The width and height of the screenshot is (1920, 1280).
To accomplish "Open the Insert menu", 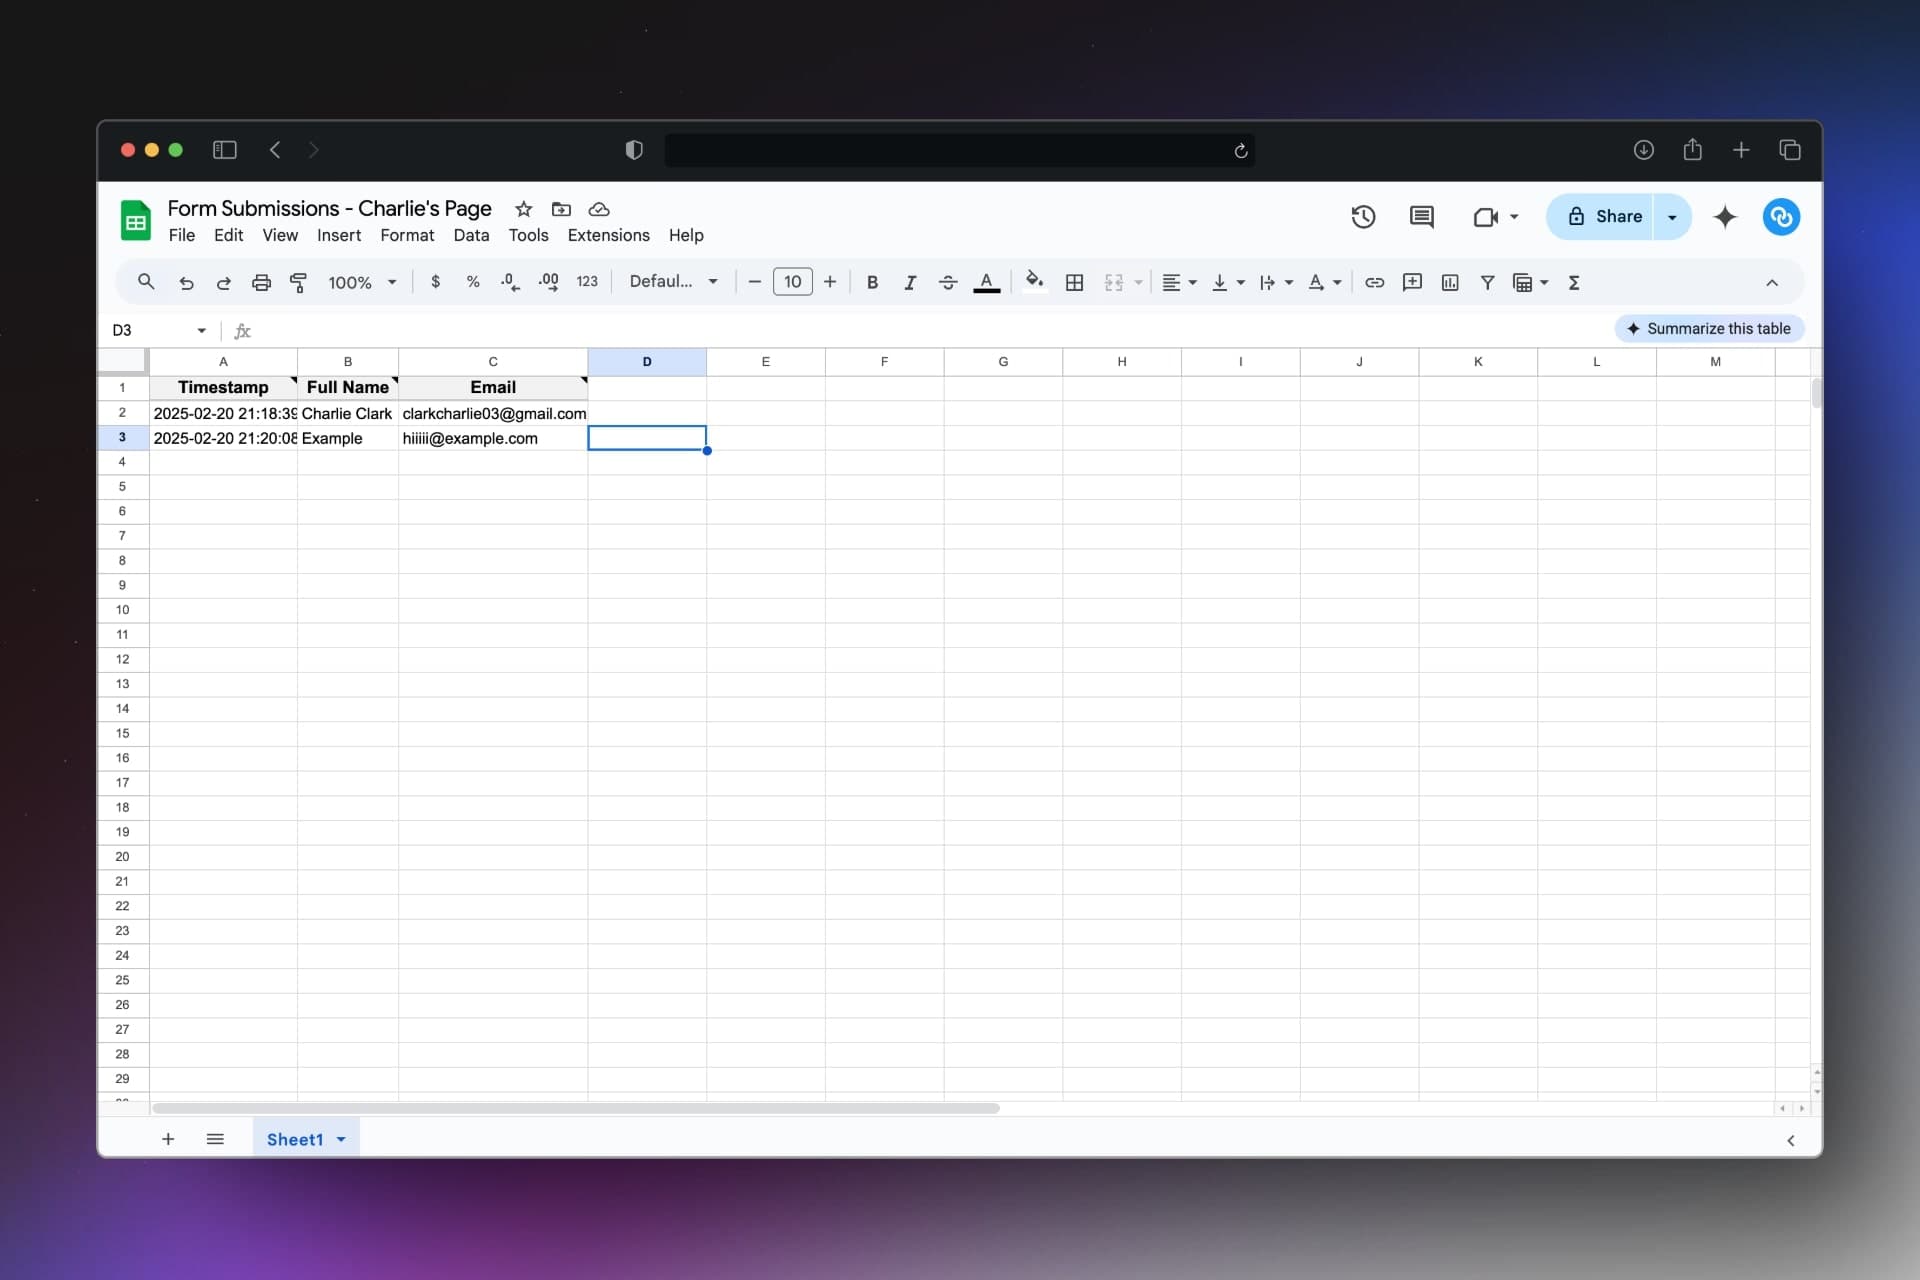I will (x=339, y=235).
